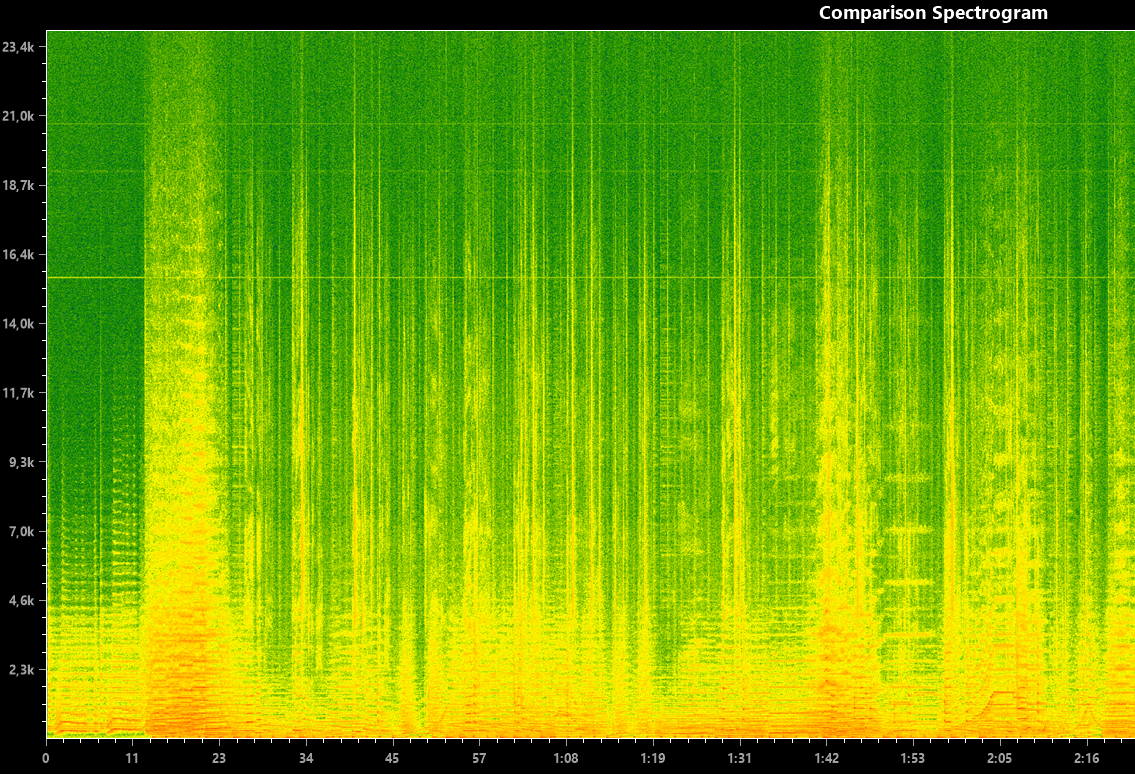Select the 9,3k frequency axis label
1135x775 pixels.
tap(22, 463)
